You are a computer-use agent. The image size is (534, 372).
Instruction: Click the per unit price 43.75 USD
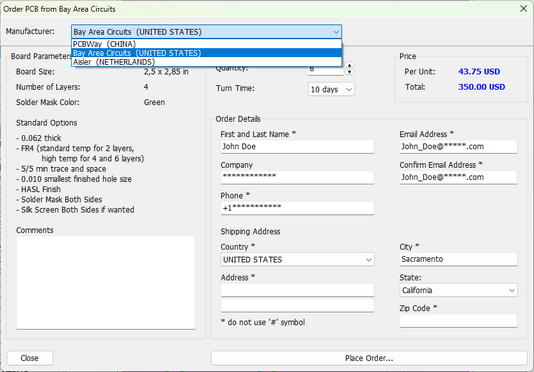tap(479, 72)
